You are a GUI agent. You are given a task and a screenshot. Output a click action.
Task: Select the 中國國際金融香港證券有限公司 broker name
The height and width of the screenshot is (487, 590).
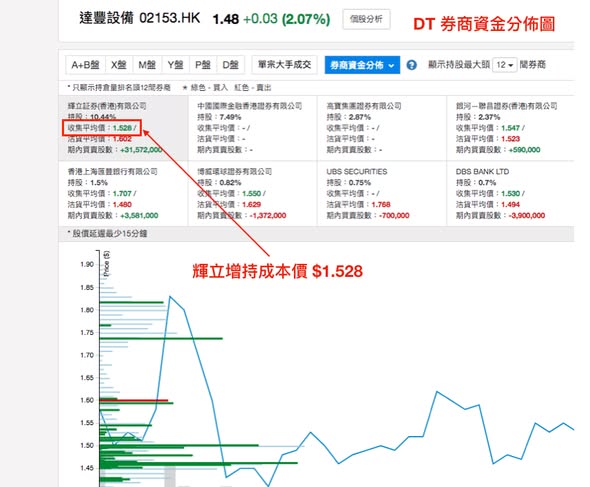pos(249,106)
